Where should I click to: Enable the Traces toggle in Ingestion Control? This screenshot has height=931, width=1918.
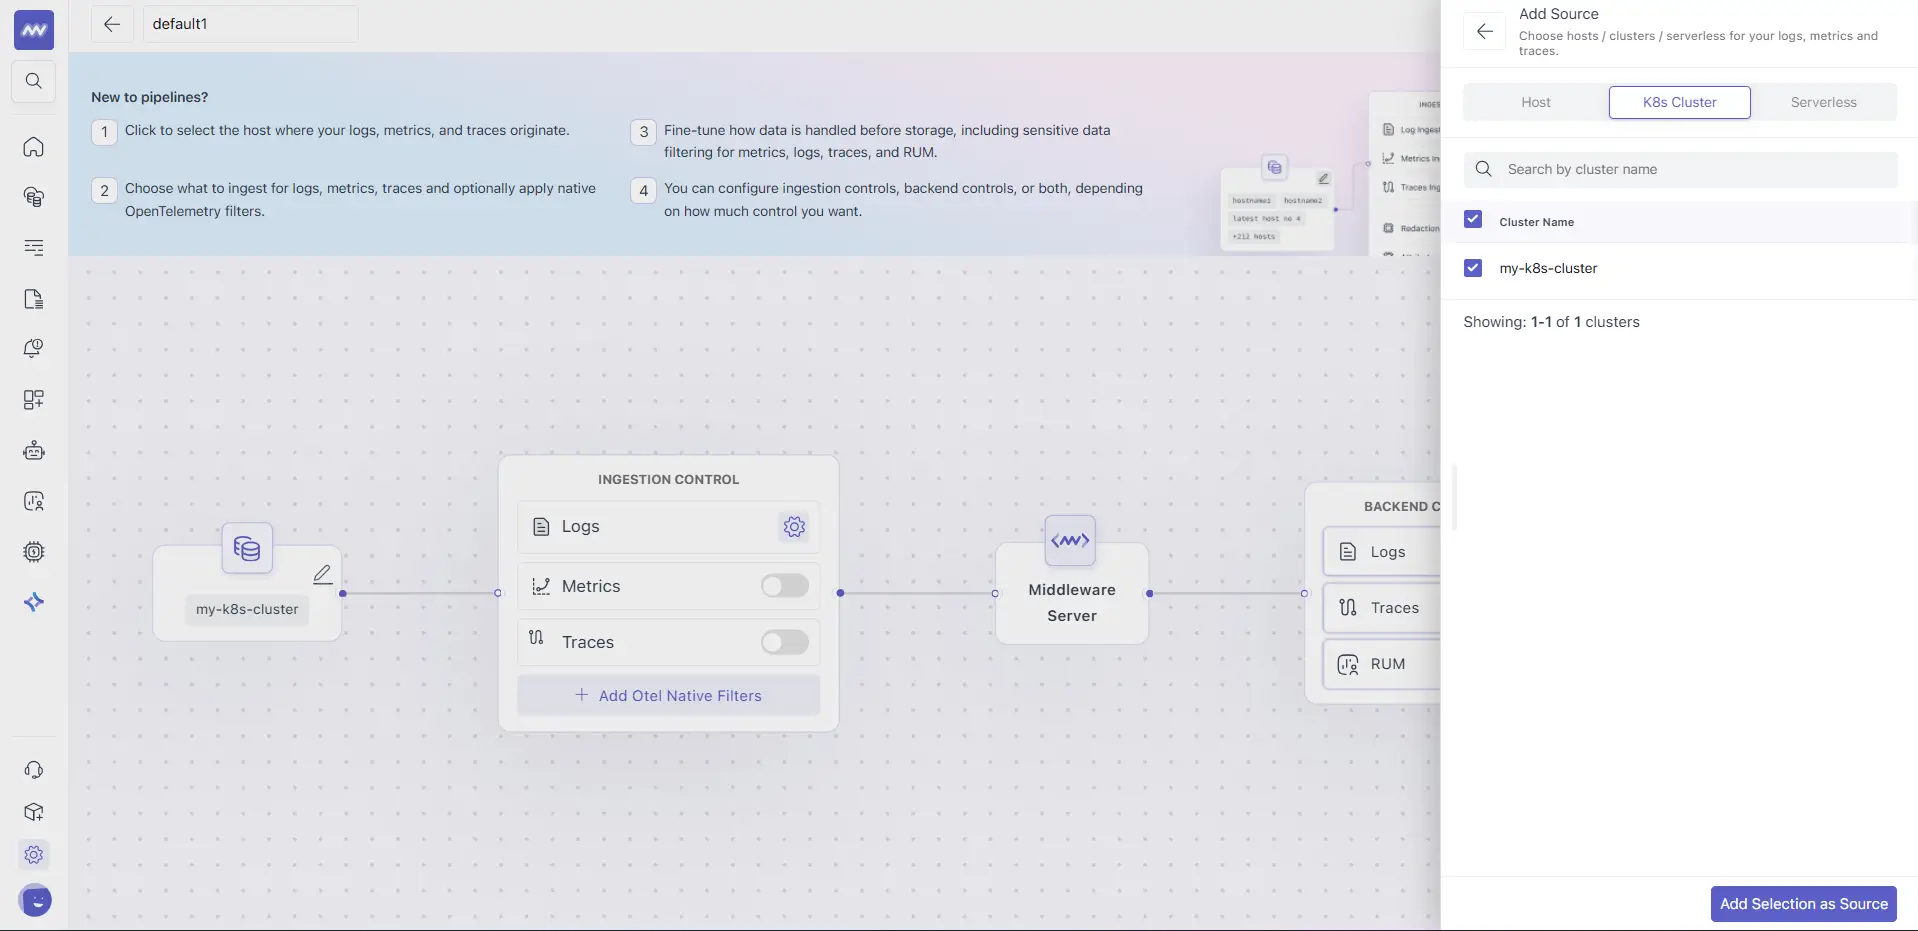pyautogui.click(x=784, y=642)
